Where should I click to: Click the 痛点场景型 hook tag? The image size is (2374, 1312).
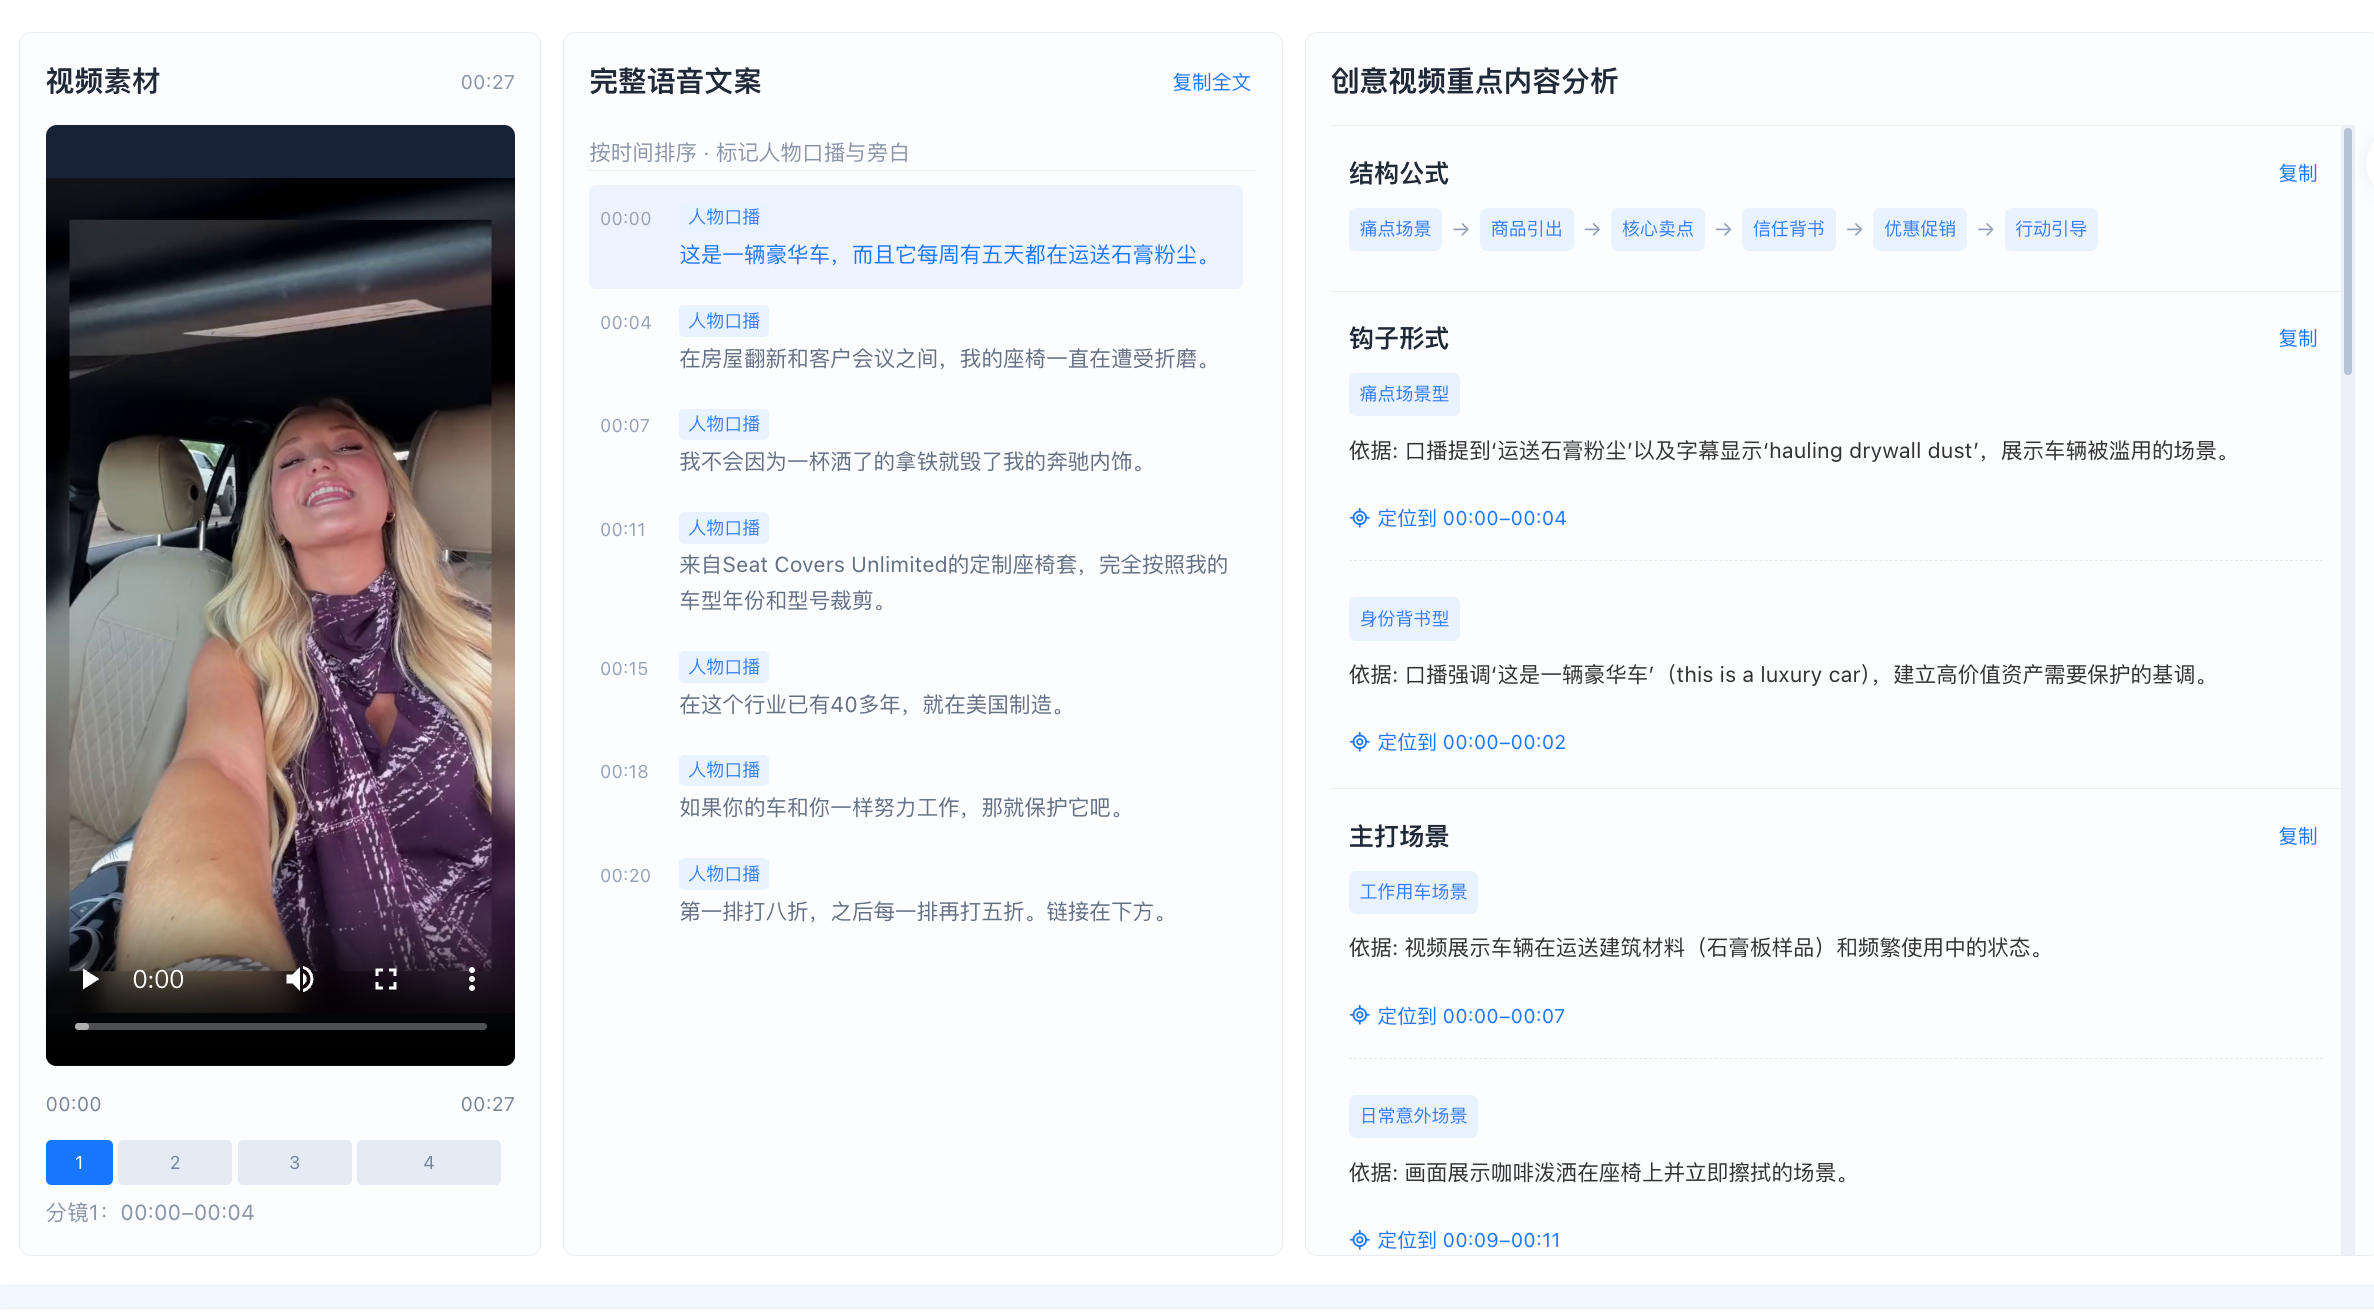click(x=1404, y=394)
